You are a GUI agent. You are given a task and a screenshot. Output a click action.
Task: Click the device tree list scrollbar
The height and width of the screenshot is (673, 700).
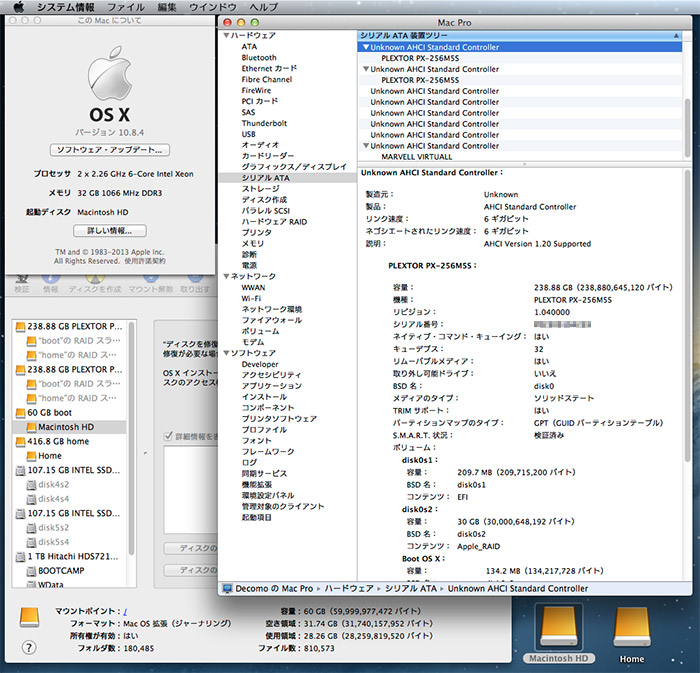687,127
